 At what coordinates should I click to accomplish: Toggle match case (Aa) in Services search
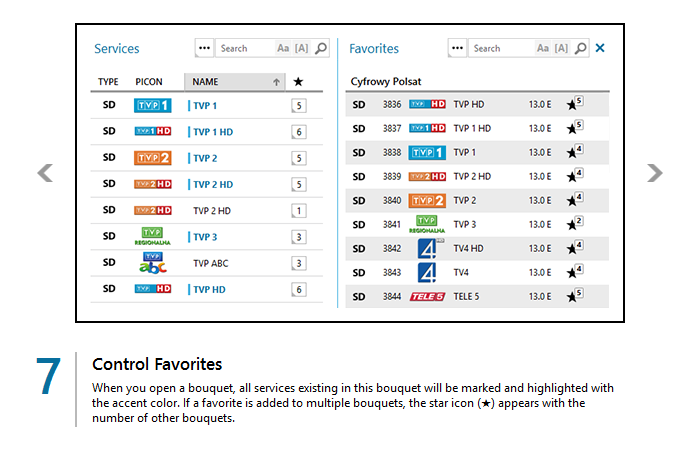point(283,48)
